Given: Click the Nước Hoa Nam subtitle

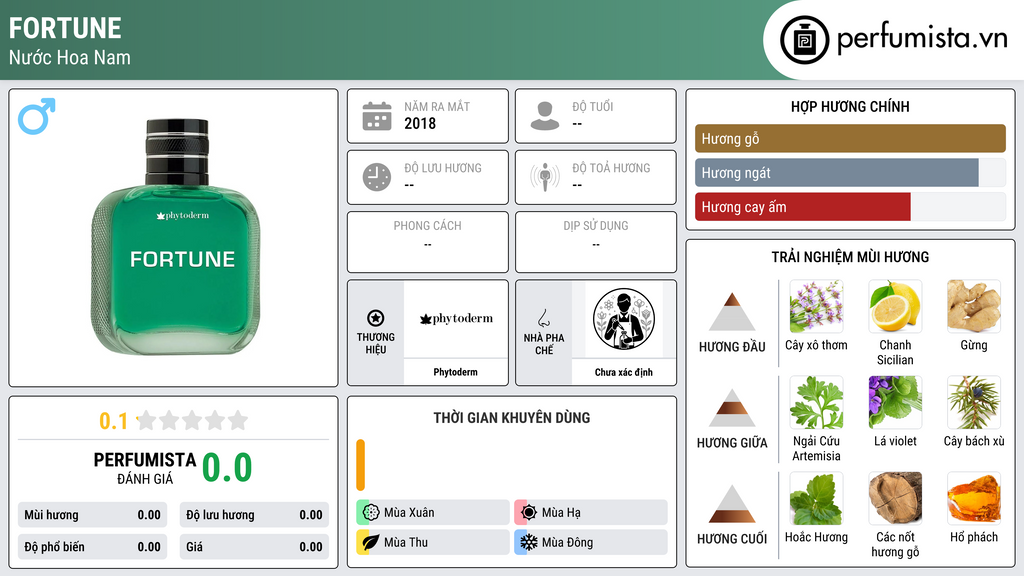Looking at the screenshot, I should tap(70, 57).
